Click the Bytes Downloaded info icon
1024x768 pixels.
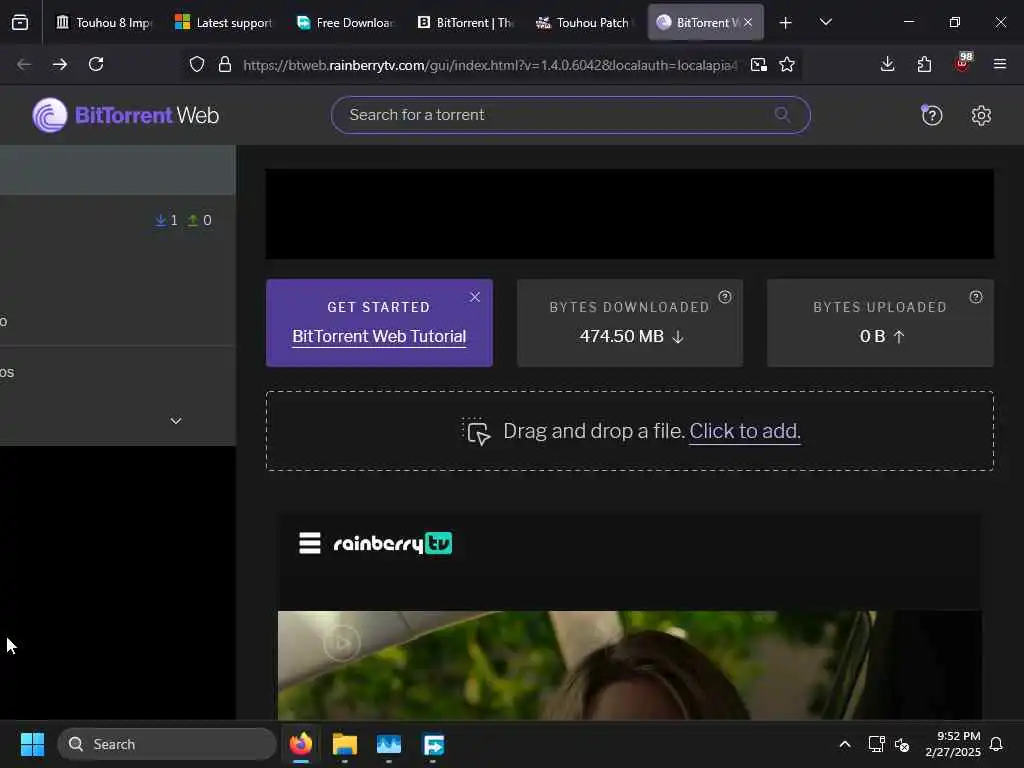click(x=725, y=297)
